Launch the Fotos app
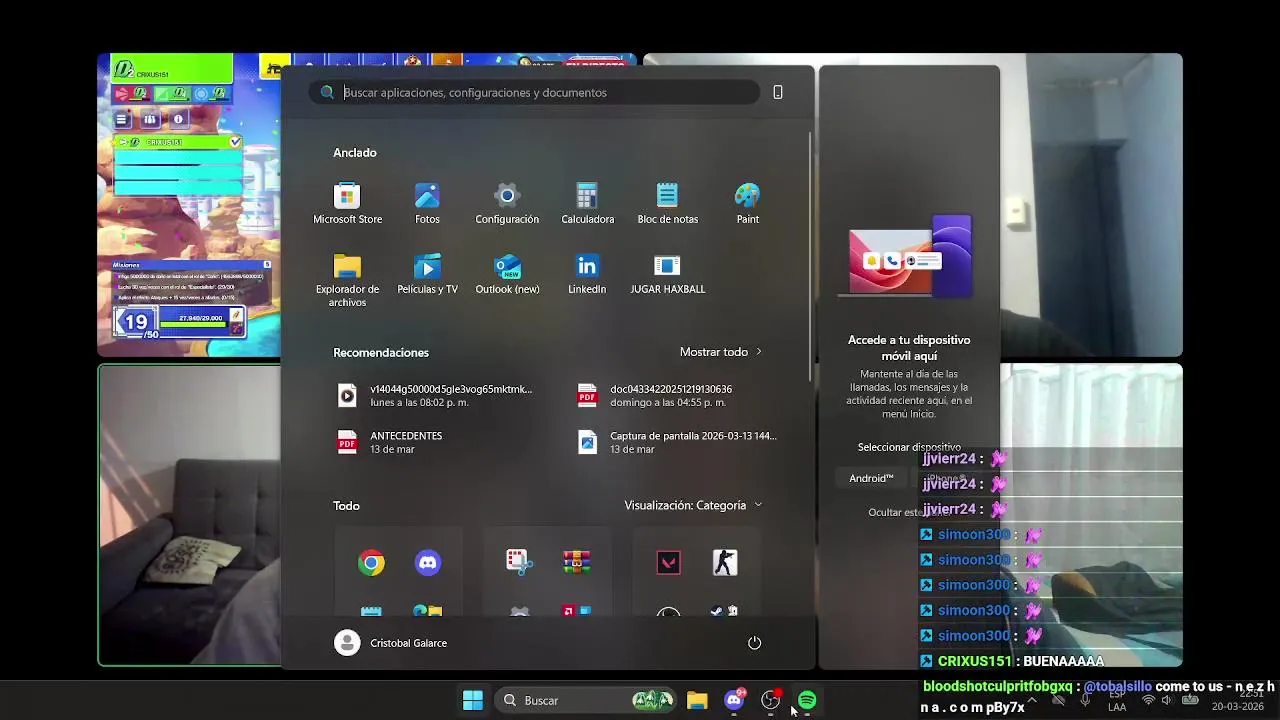 [427, 204]
